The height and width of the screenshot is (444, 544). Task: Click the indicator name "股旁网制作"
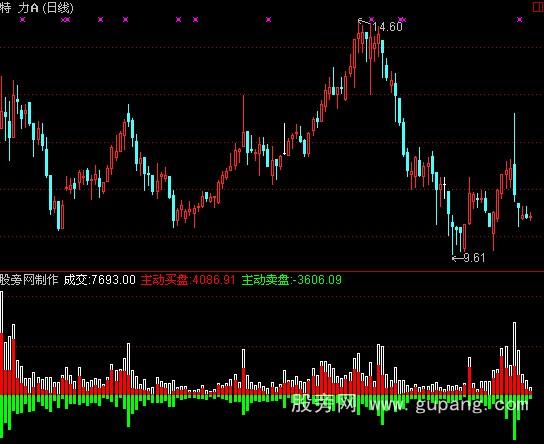click(x=29, y=280)
